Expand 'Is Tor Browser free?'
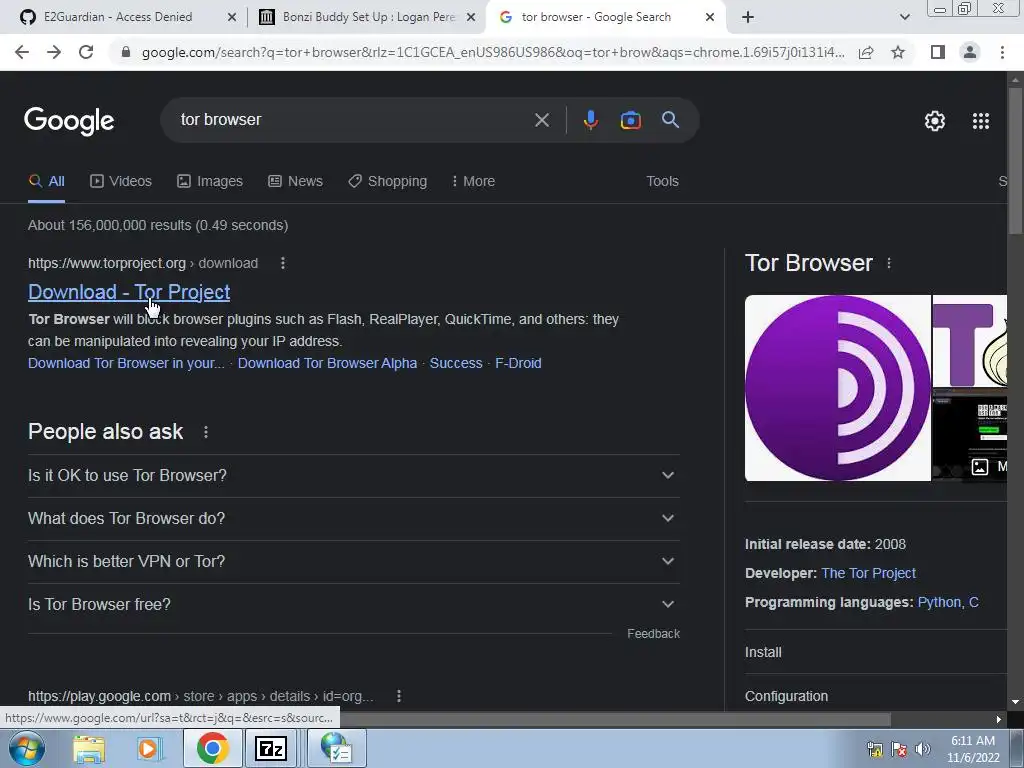 pos(353,605)
